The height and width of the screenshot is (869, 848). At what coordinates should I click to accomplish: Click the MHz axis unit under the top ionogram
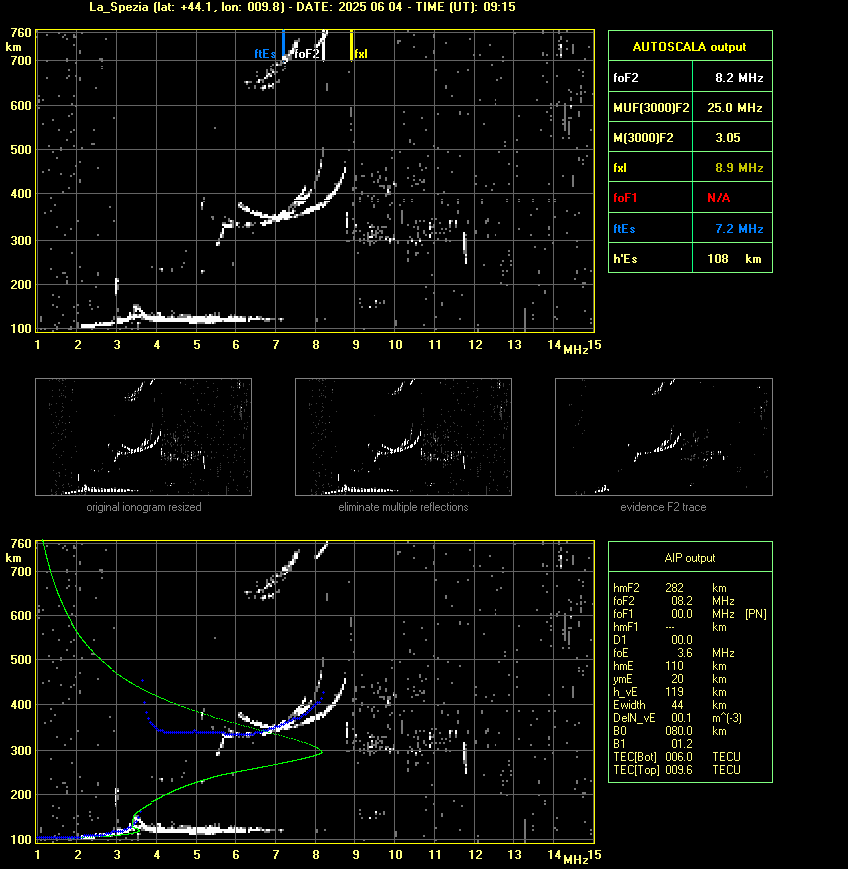pyautogui.click(x=575, y=350)
